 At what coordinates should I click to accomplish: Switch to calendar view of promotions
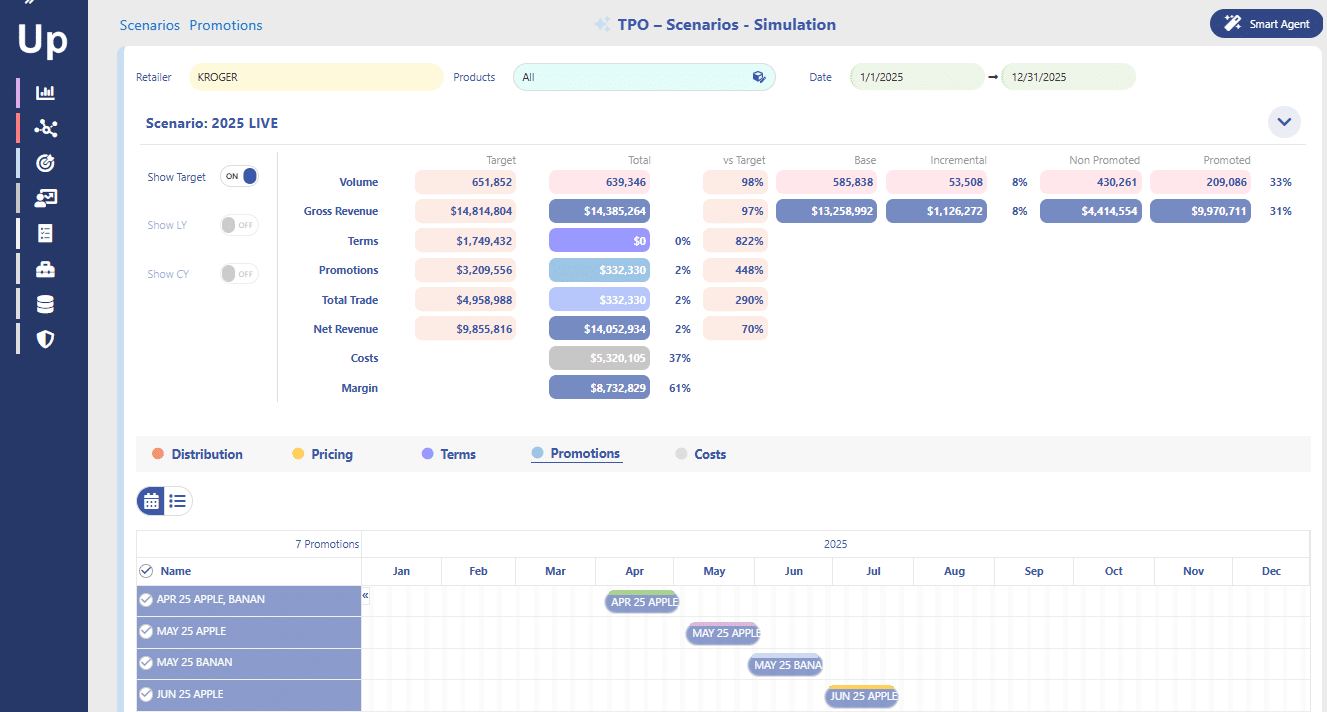[x=151, y=501]
